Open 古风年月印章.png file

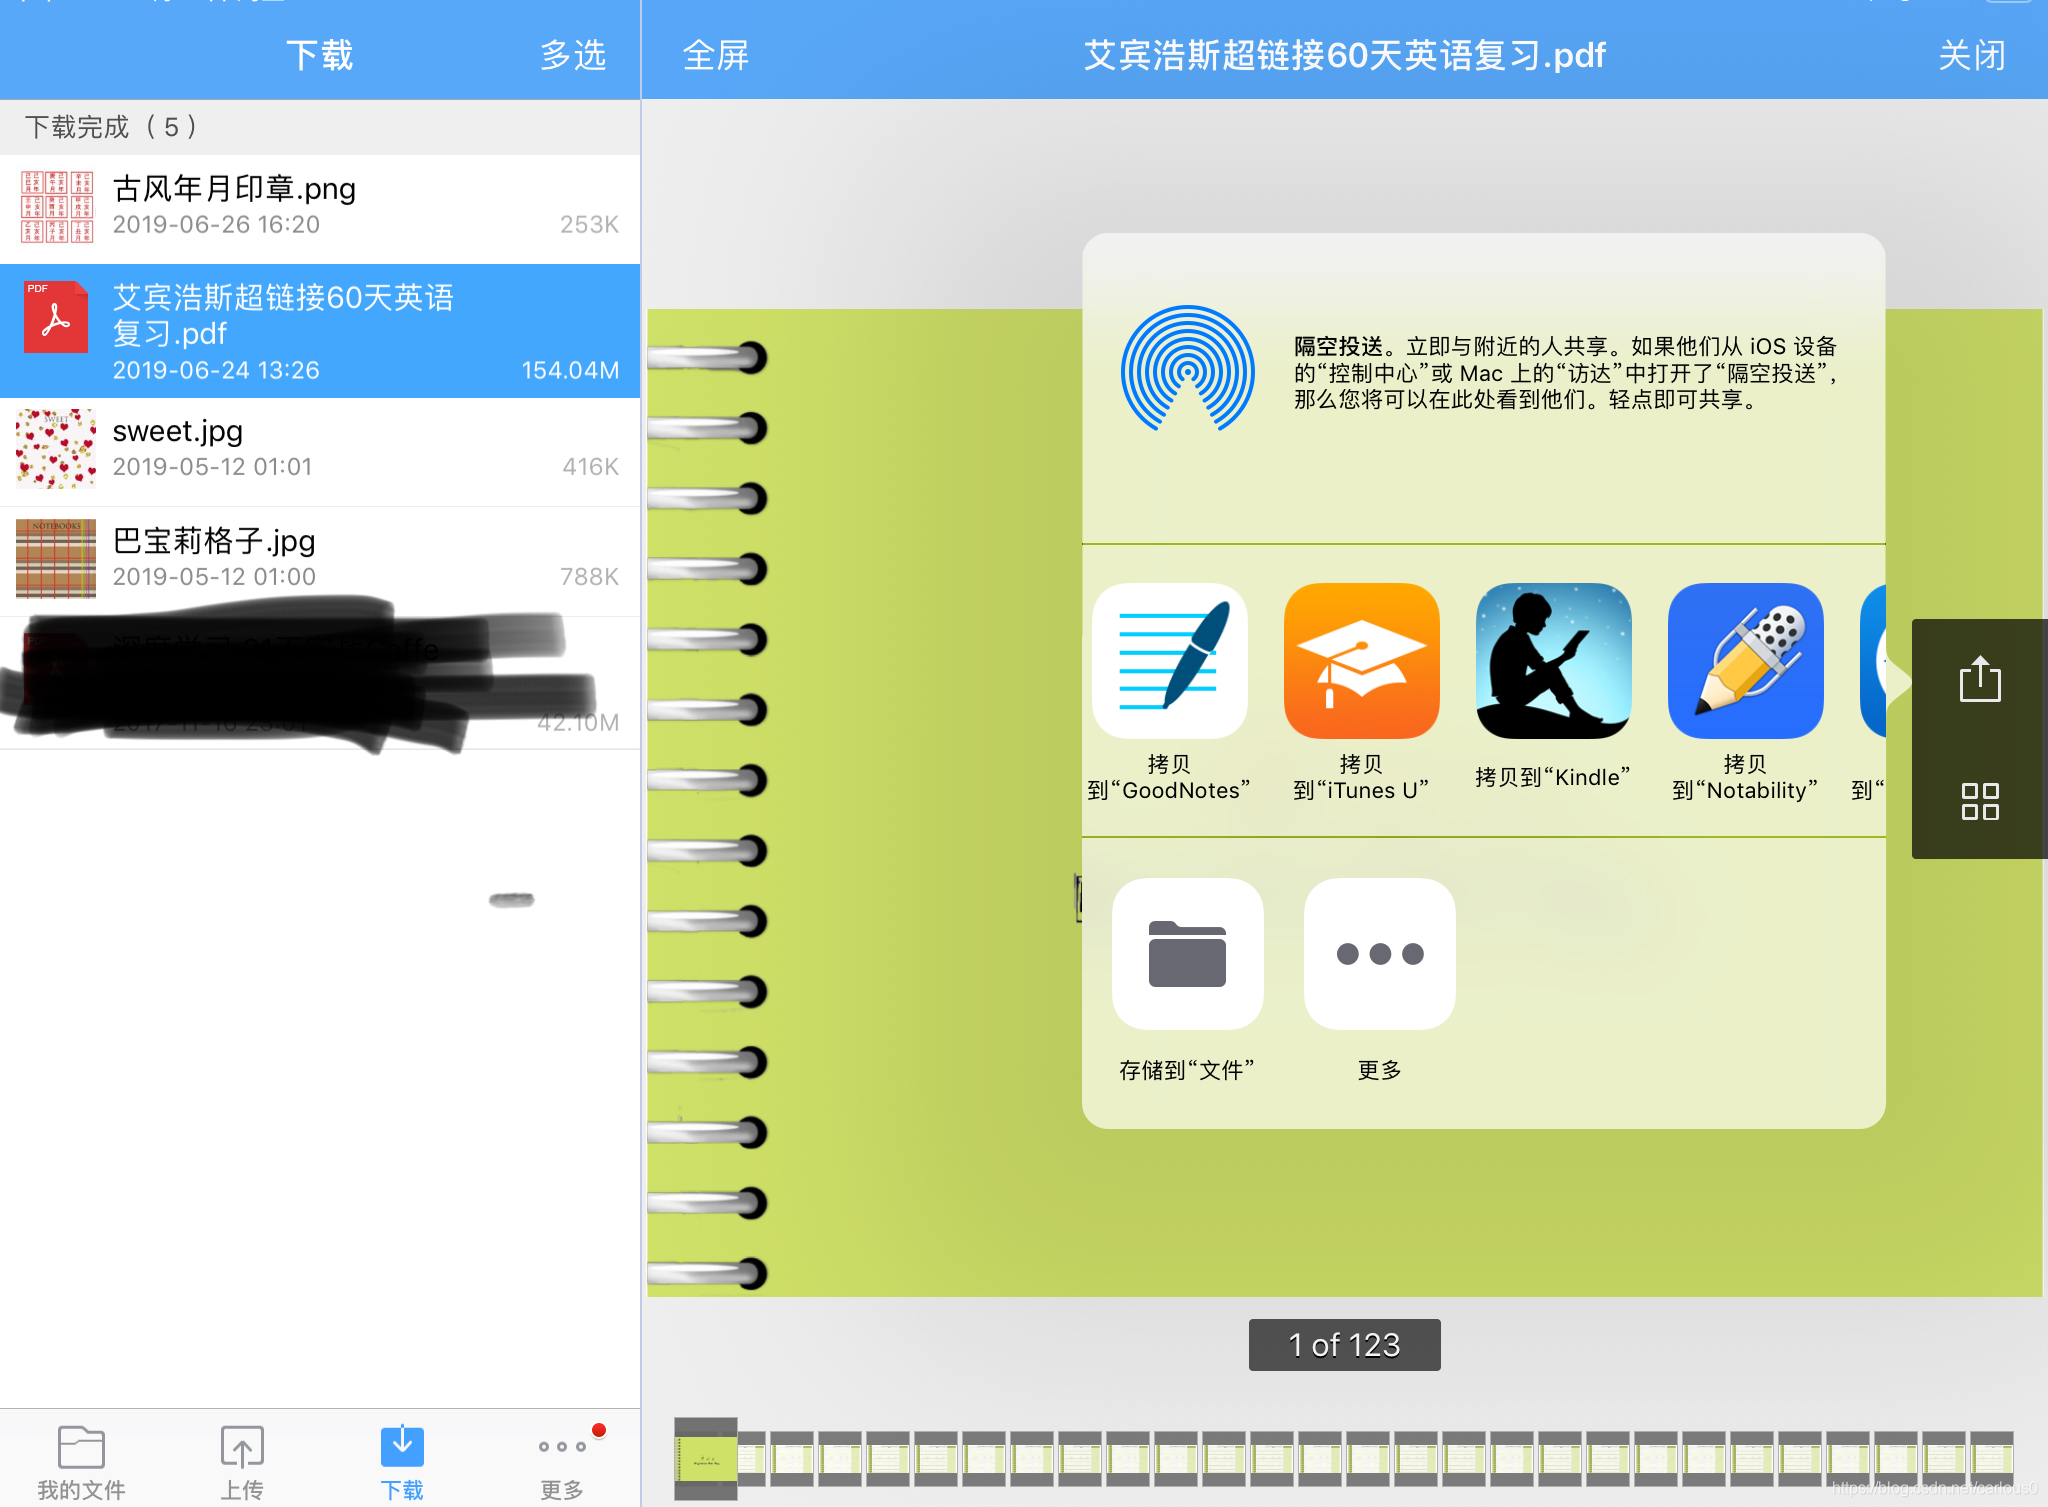click(x=320, y=207)
